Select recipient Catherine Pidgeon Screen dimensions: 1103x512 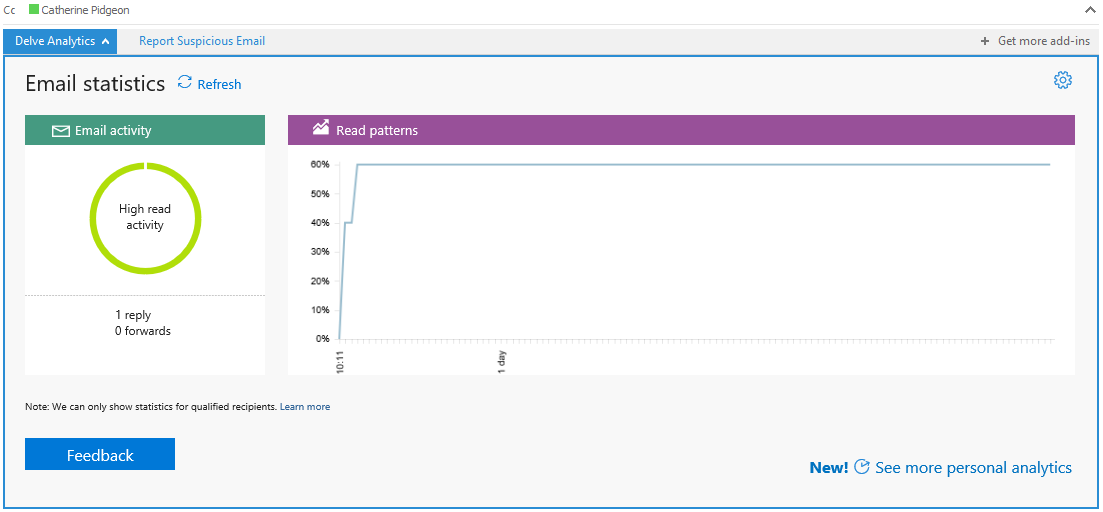[x=85, y=10]
